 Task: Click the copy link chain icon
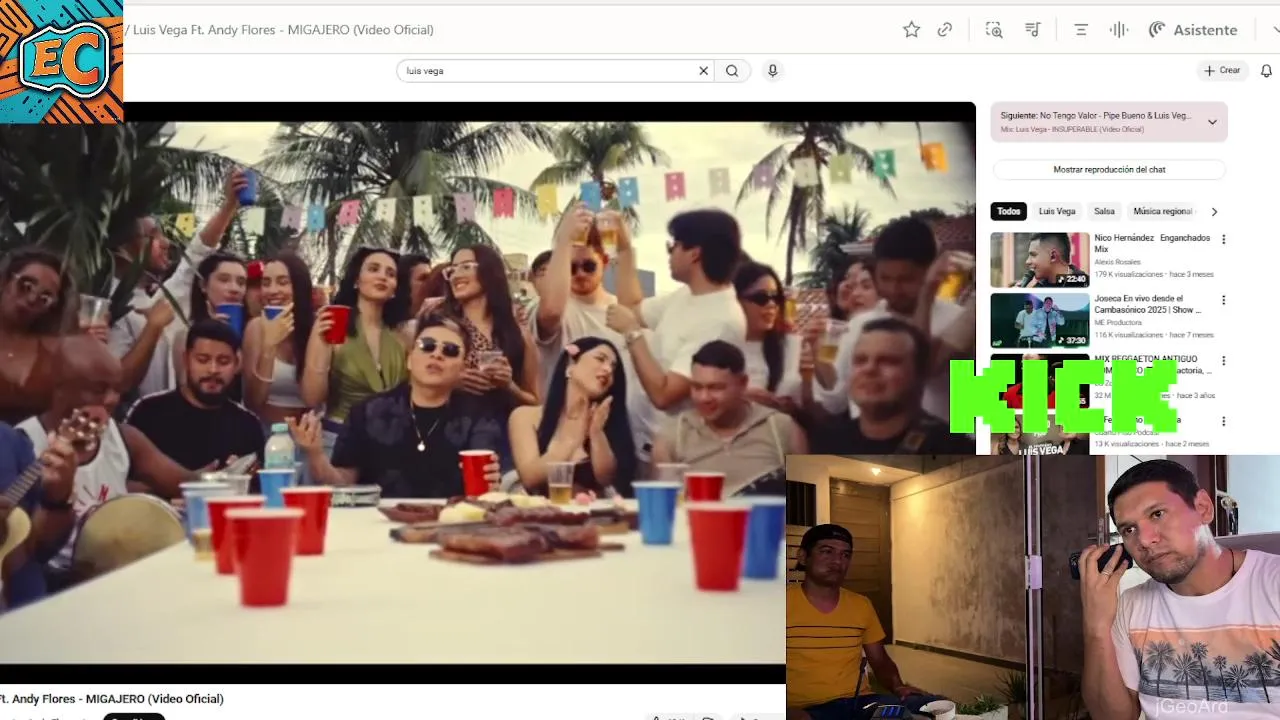(x=945, y=30)
